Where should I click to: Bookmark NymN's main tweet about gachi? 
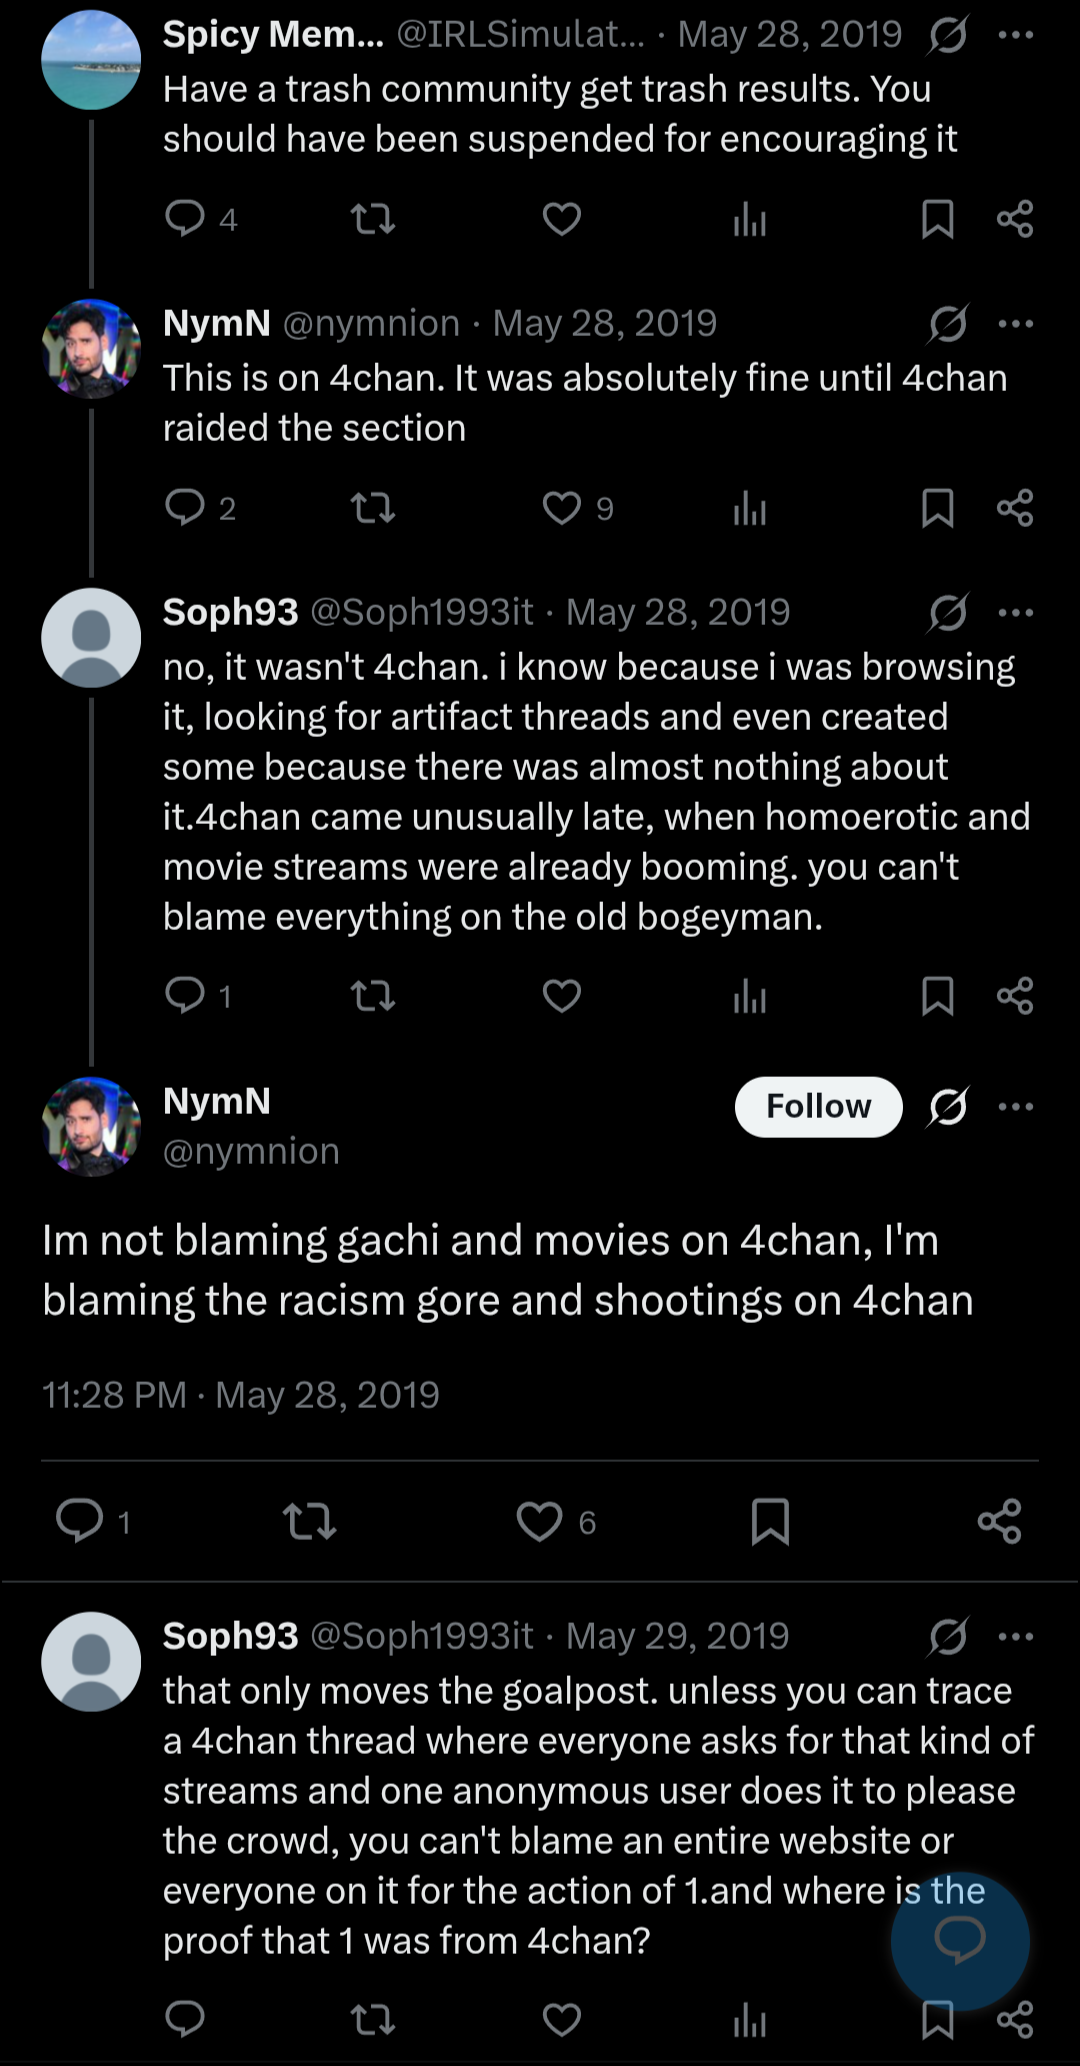coord(770,1521)
